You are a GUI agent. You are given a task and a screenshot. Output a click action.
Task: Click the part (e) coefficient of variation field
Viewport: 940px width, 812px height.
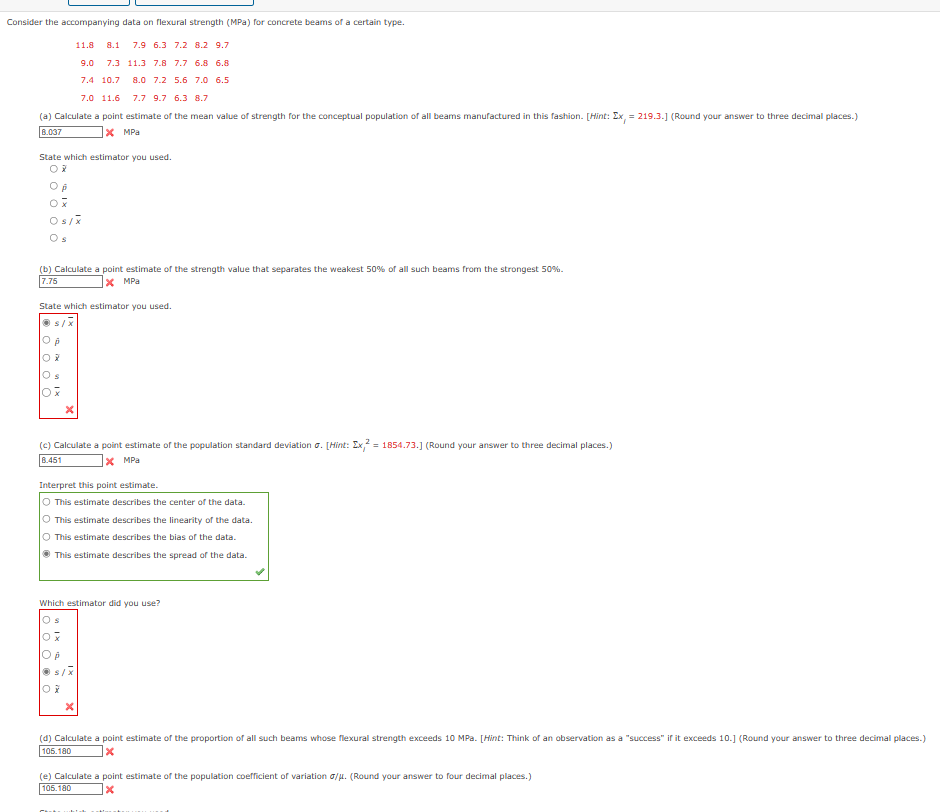(x=71, y=789)
